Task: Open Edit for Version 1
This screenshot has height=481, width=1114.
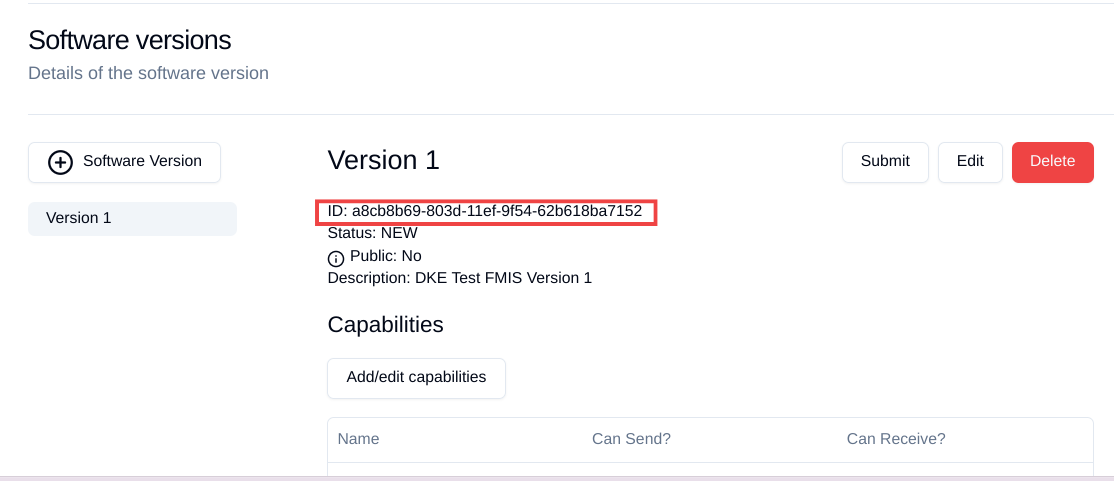Action: click(970, 162)
